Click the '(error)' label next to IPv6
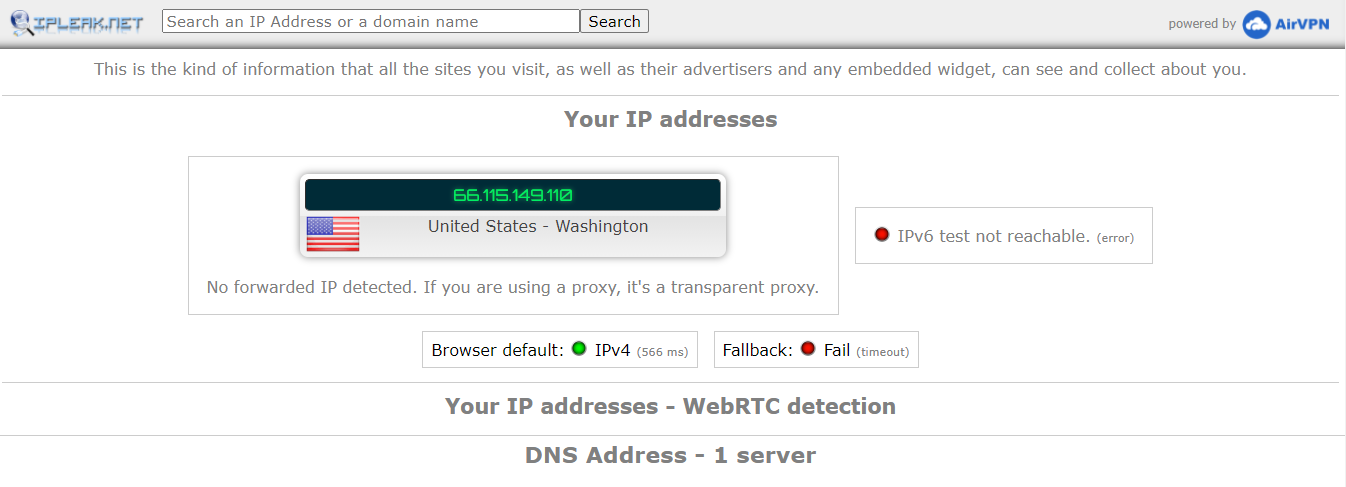 1116,238
